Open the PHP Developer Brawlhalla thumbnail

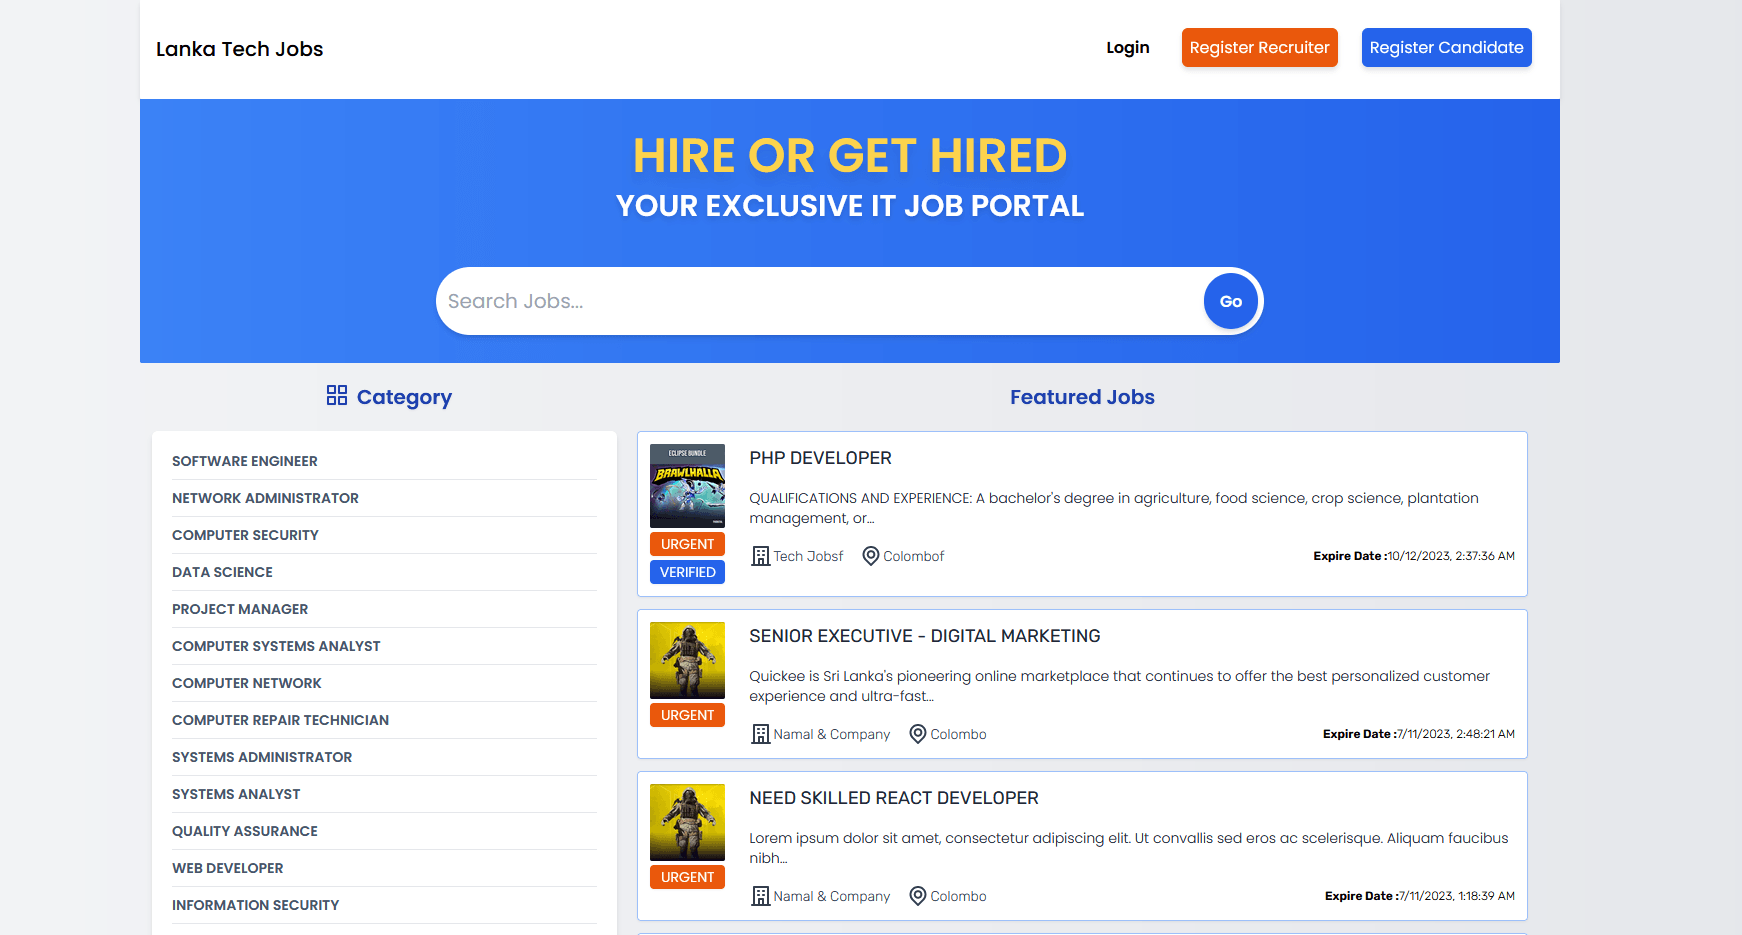[x=687, y=486]
